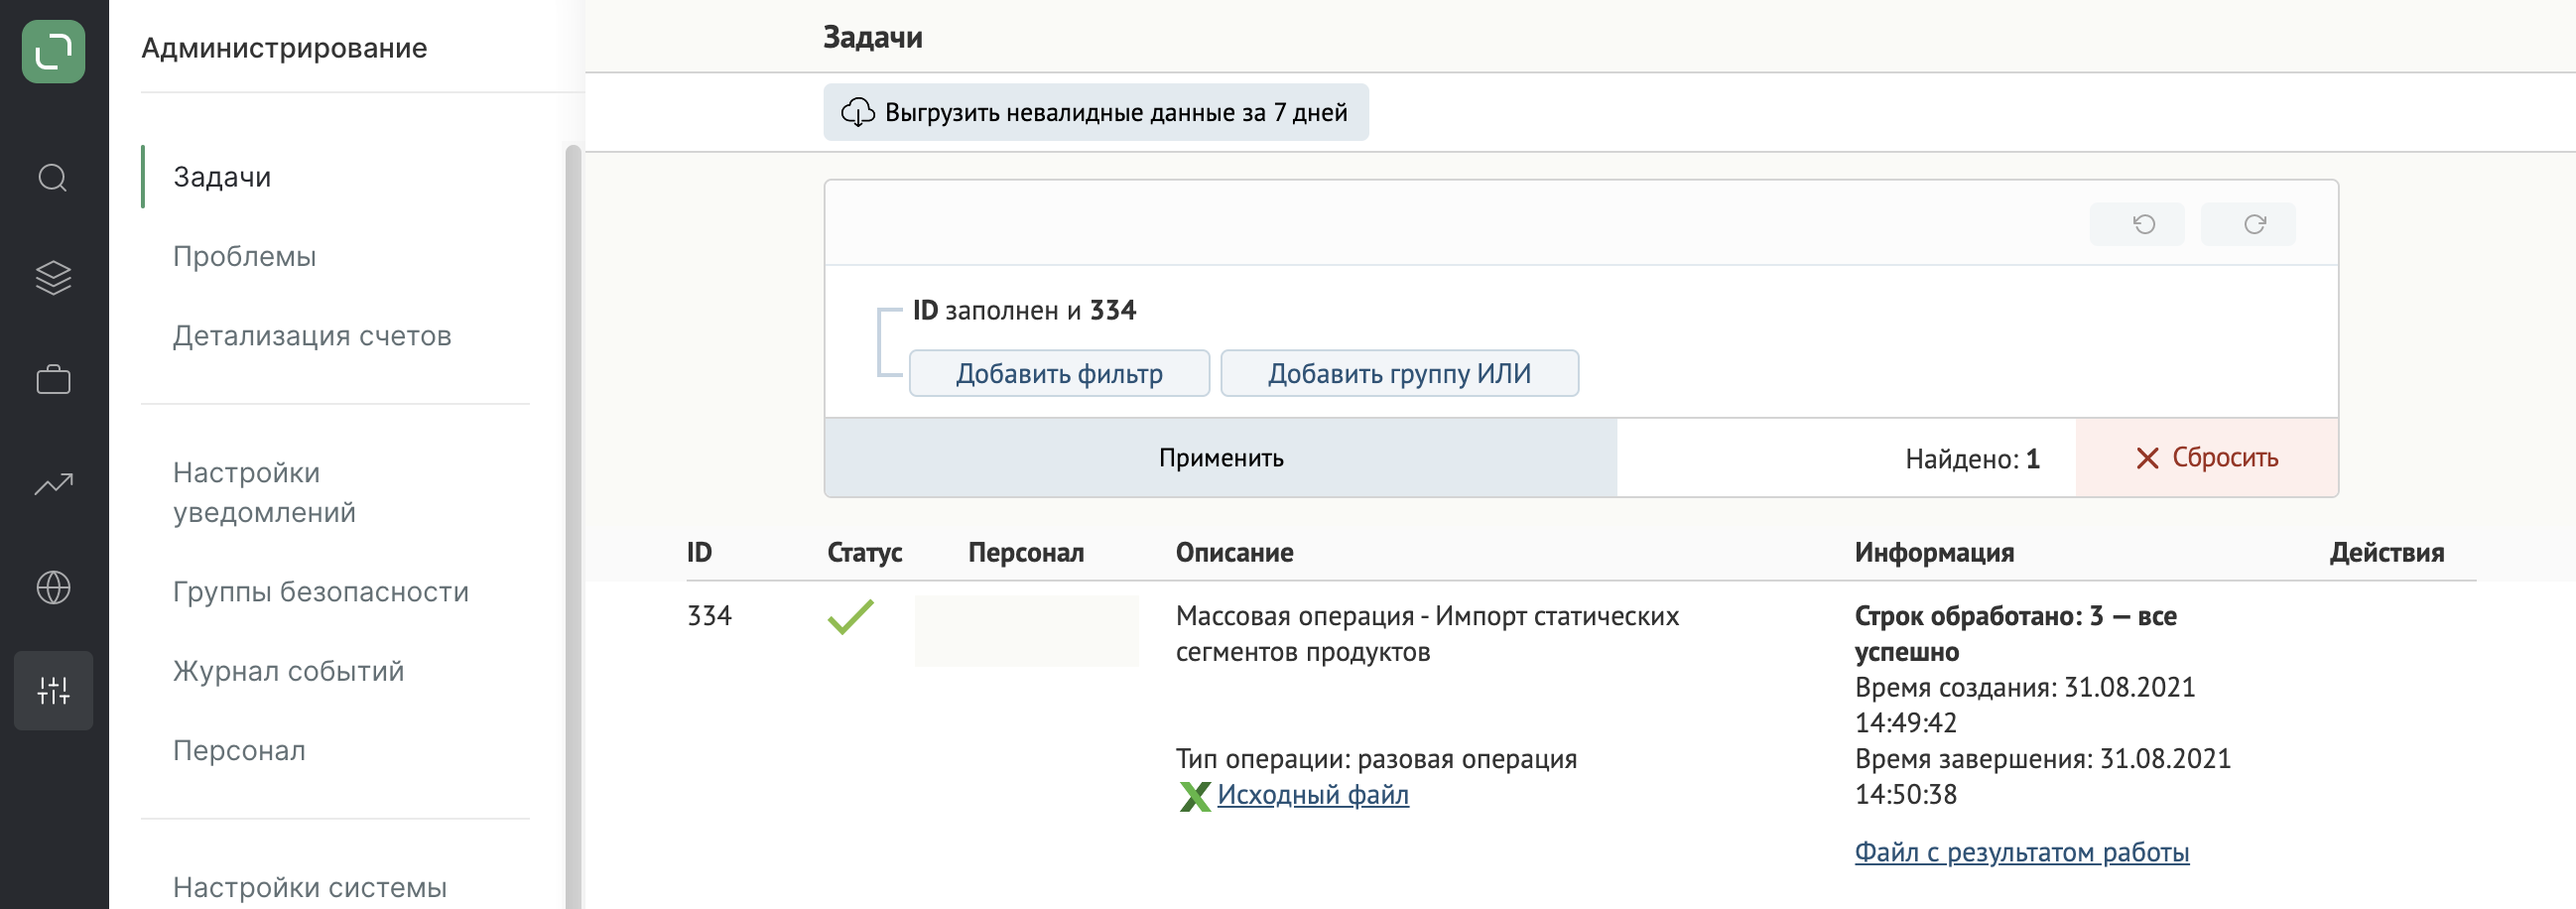Open Персонал menu item
This screenshot has width=2576, height=909.
(x=239, y=750)
